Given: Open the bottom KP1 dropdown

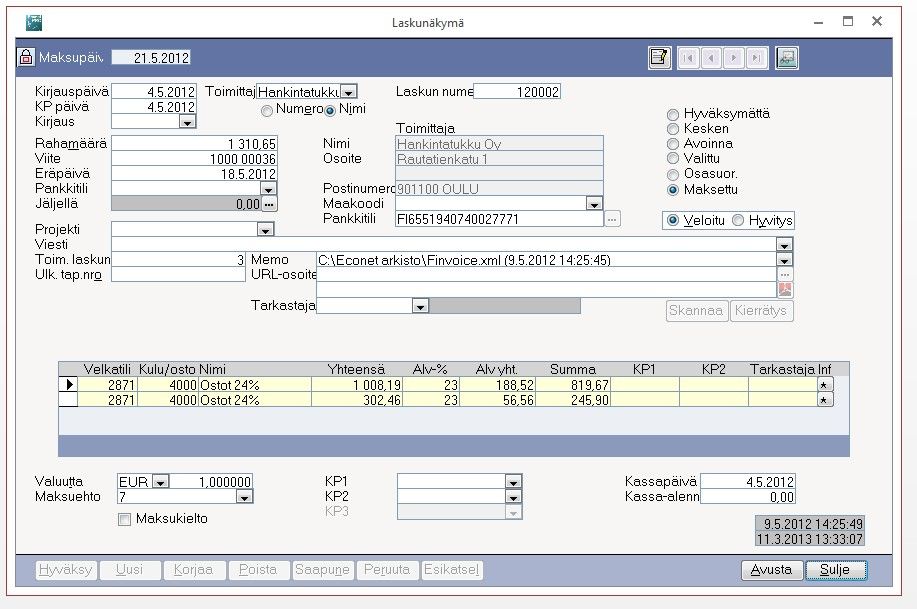Looking at the screenshot, I should [513, 481].
